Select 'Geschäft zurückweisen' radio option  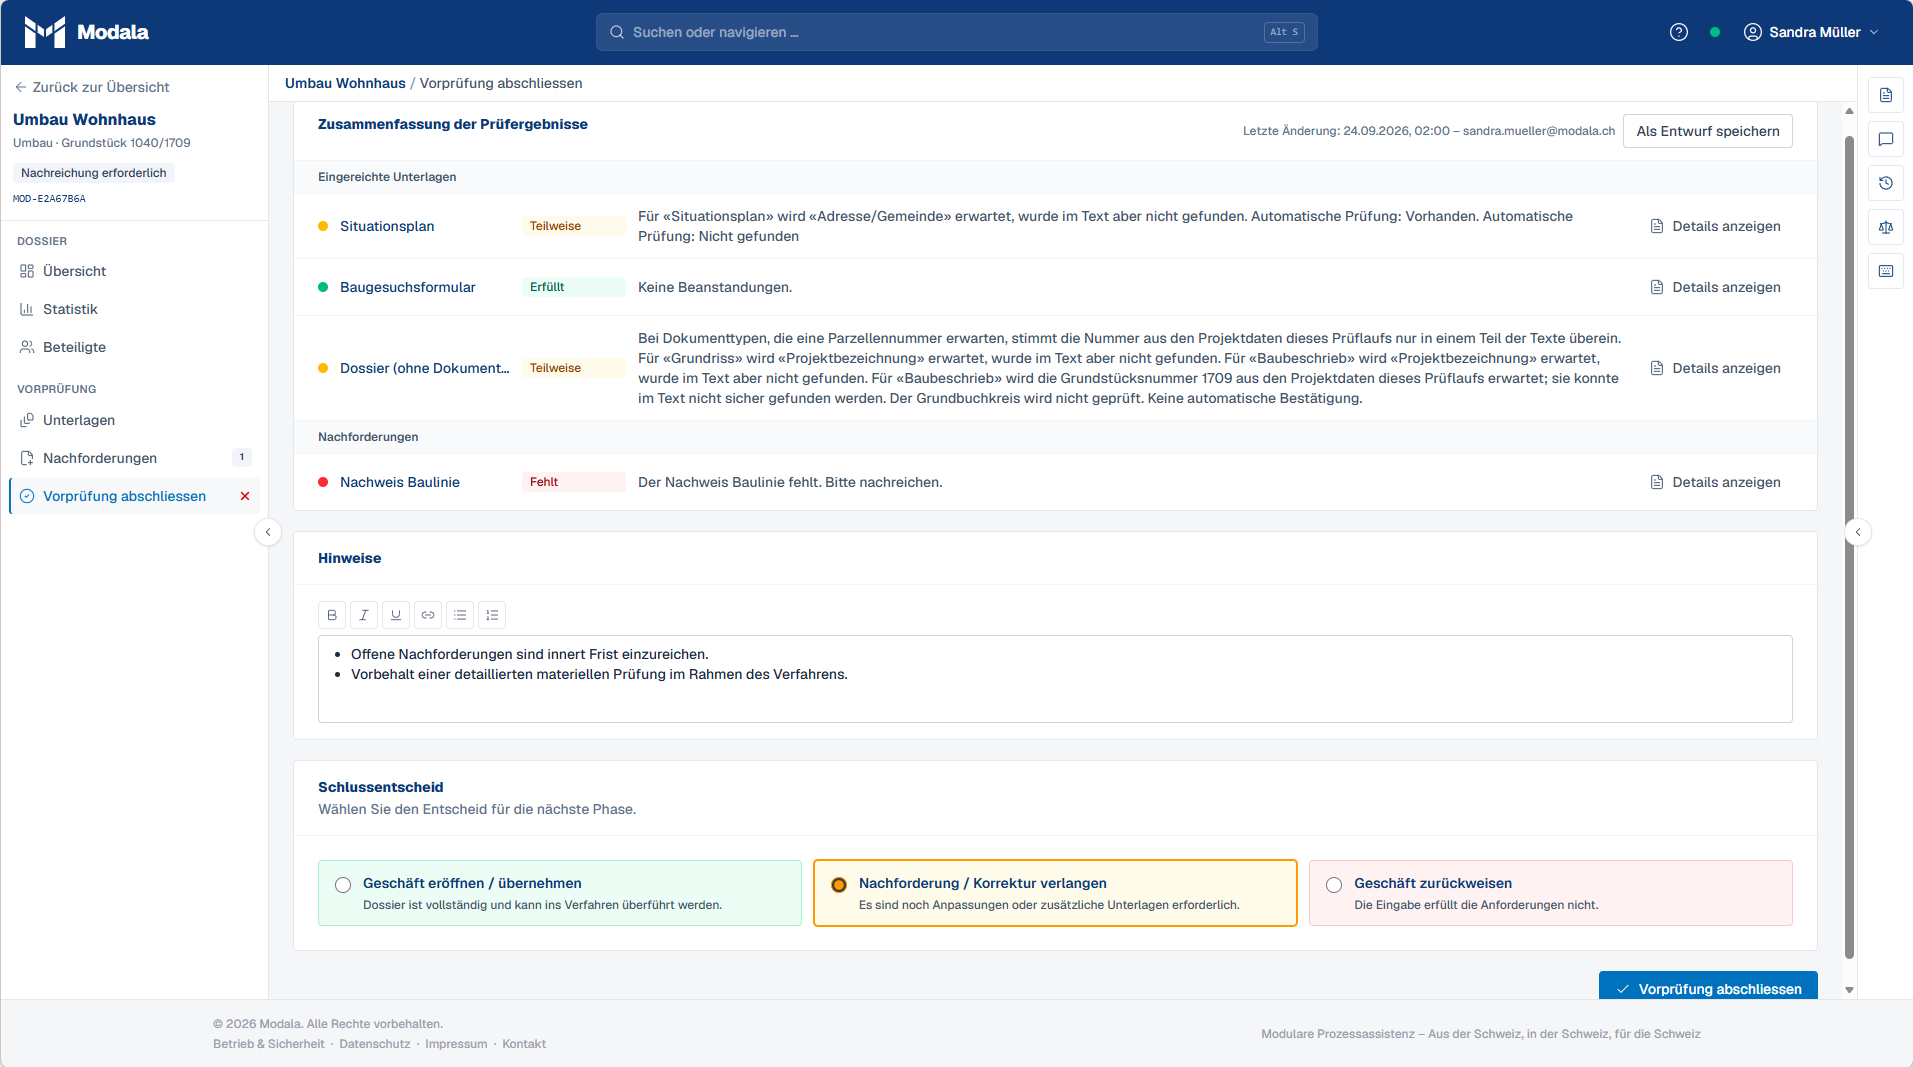point(1334,885)
